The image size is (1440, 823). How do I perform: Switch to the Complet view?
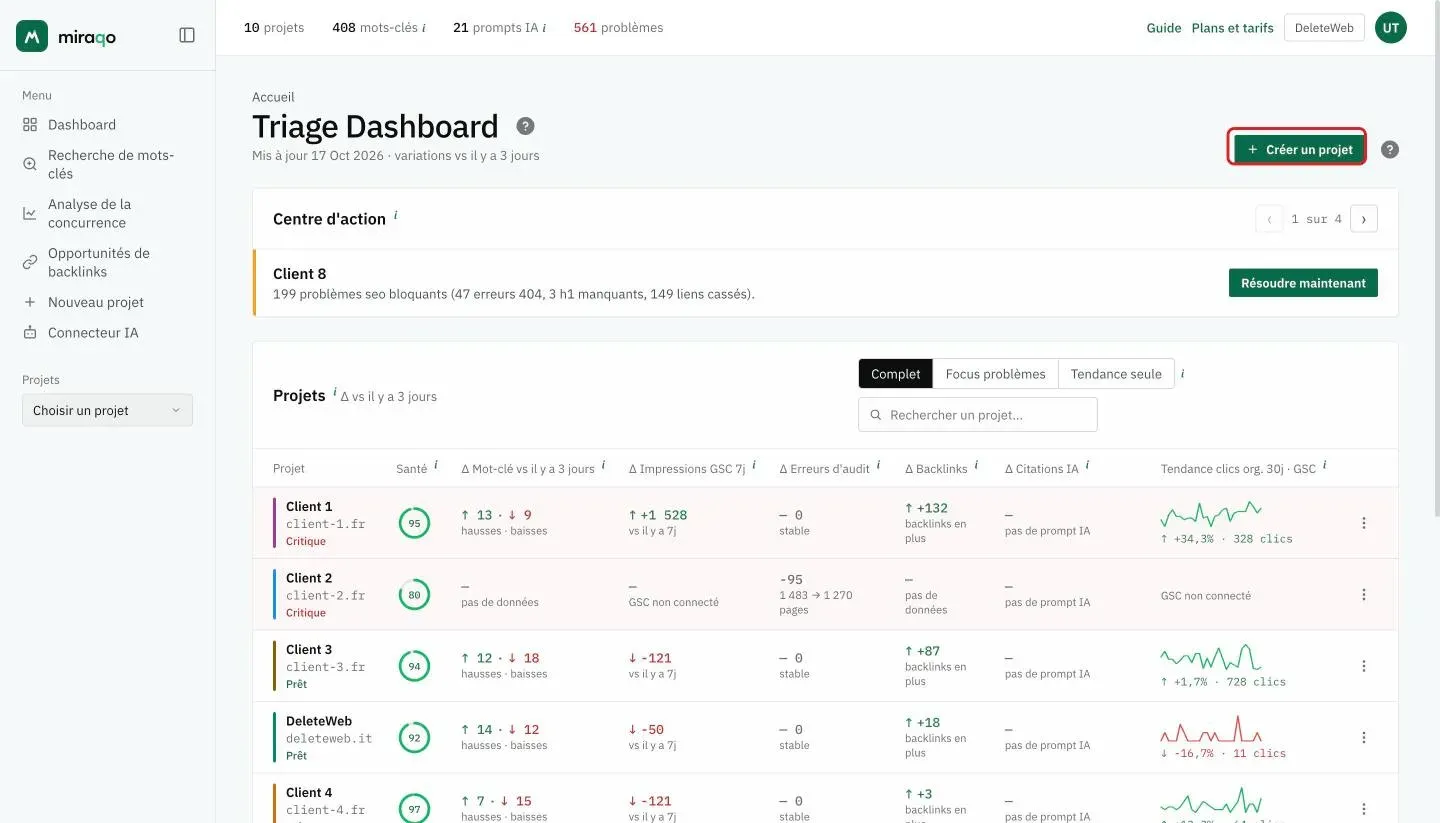896,374
